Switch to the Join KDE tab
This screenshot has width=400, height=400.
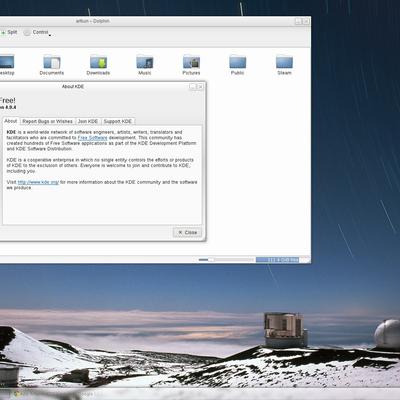pyautogui.click(x=88, y=121)
